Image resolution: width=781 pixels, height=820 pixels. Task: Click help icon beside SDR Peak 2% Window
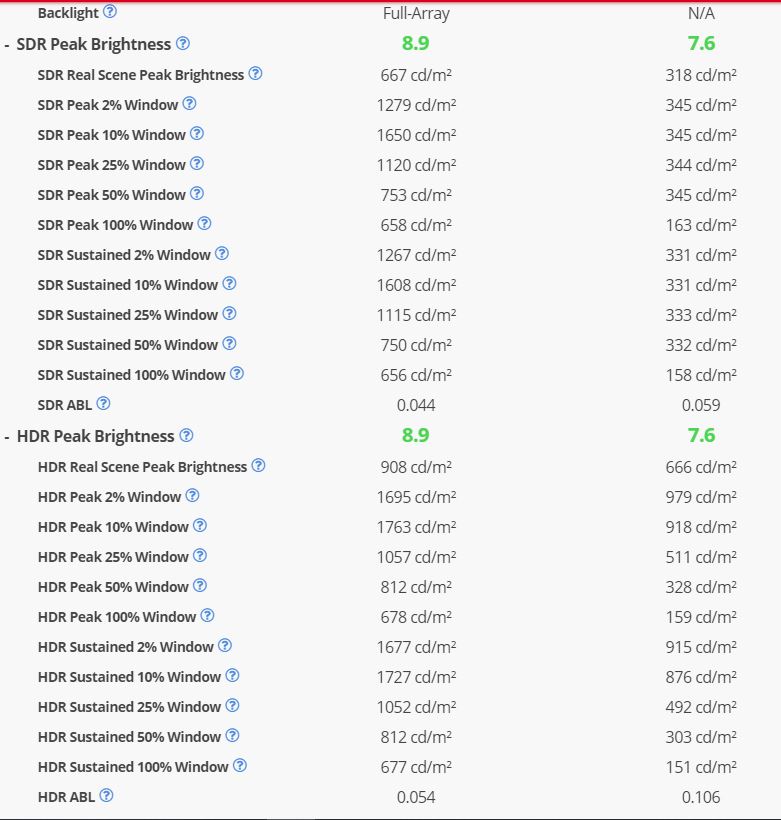[x=189, y=104]
